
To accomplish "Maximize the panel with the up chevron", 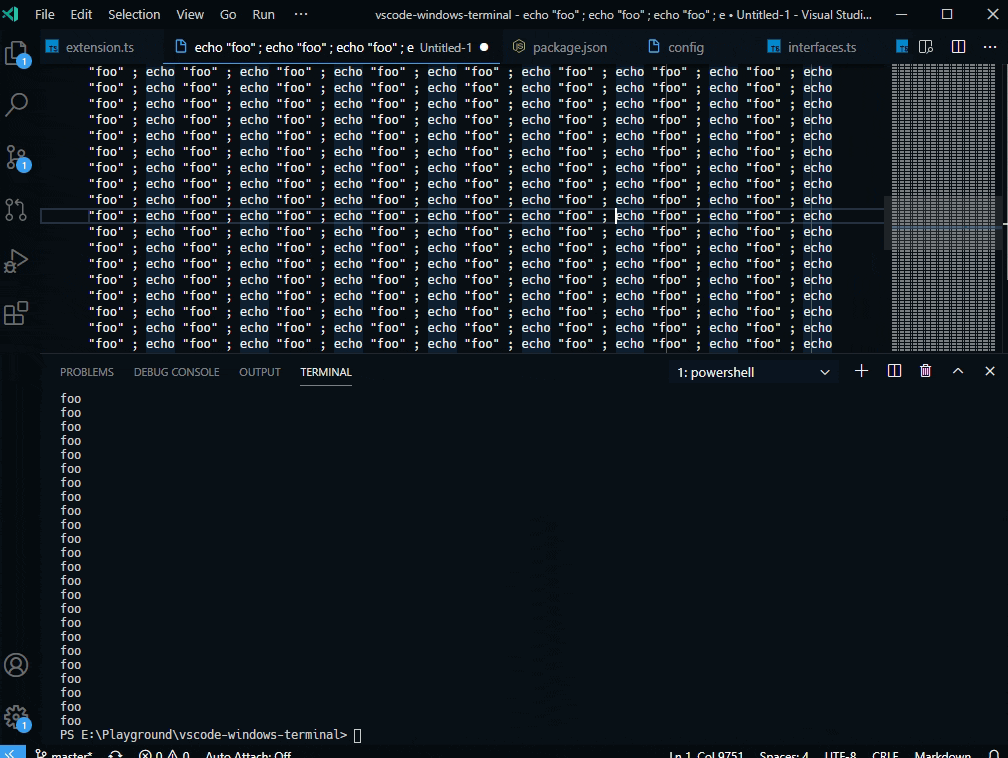I will coord(958,371).
